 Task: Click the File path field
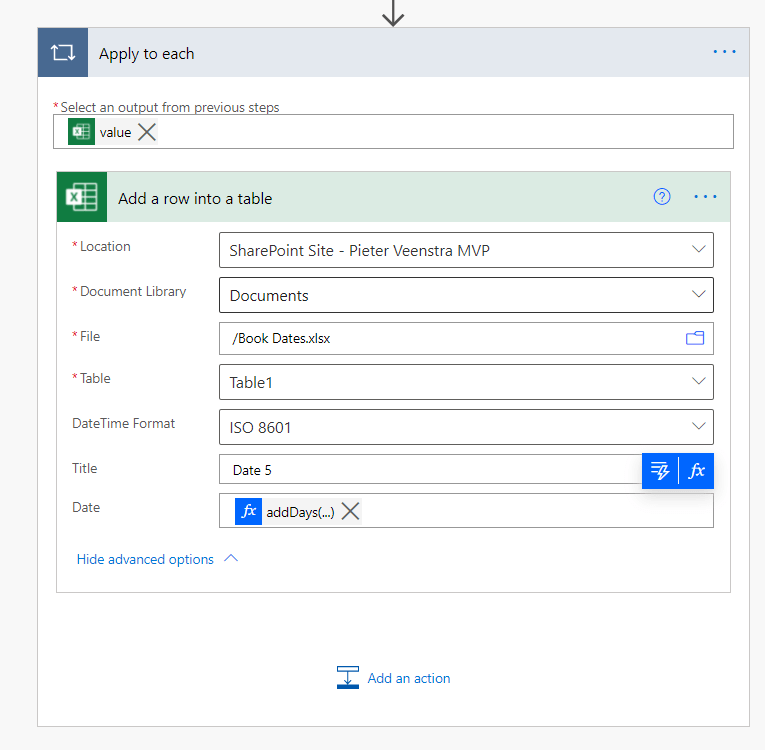click(x=466, y=338)
